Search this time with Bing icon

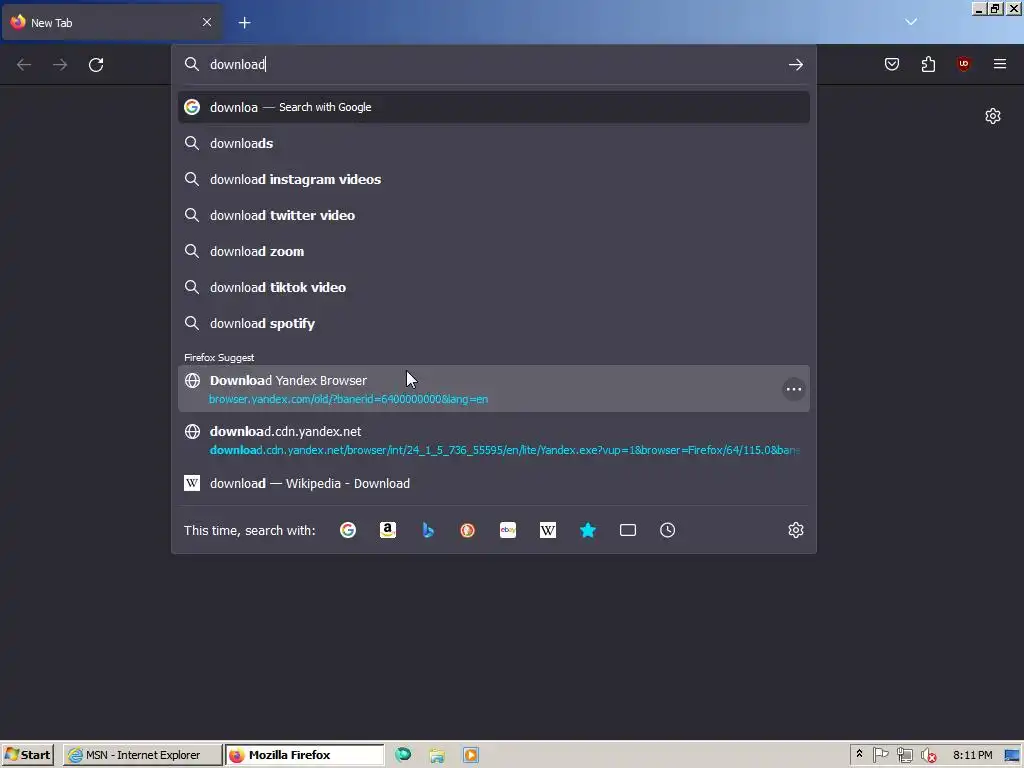[x=428, y=530]
